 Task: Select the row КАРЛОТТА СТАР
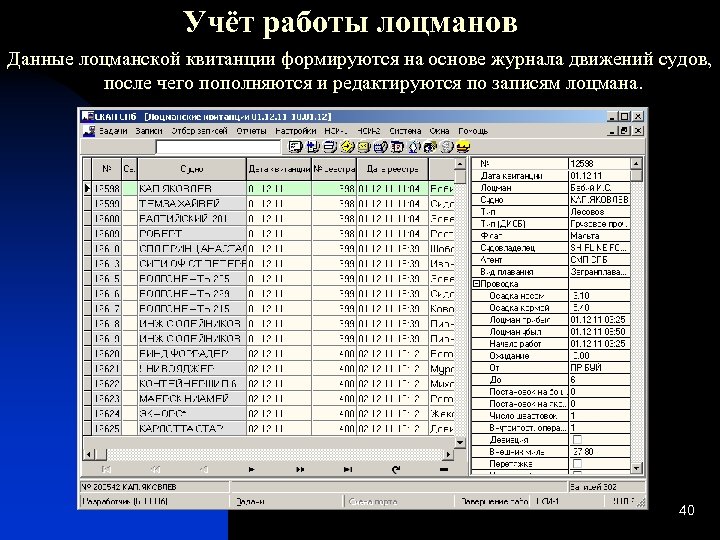tap(269, 428)
